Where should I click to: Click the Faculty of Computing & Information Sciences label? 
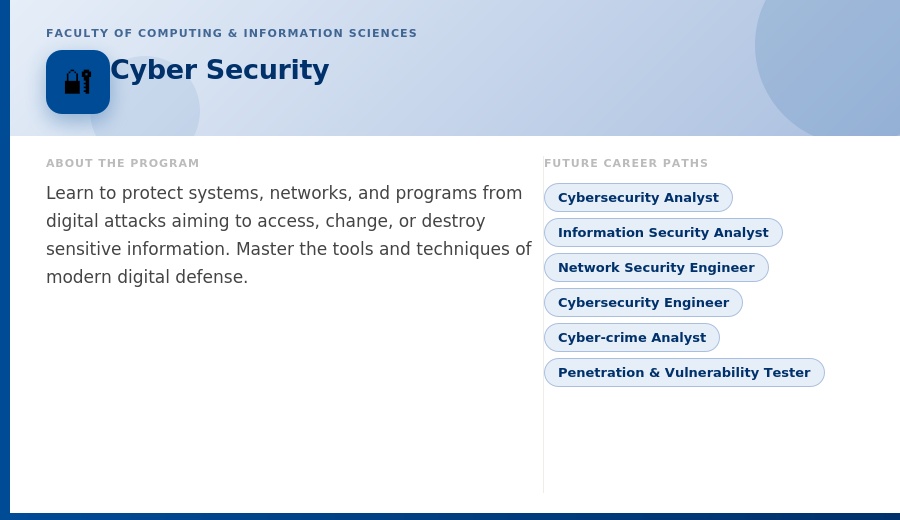pyautogui.click(x=231, y=33)
